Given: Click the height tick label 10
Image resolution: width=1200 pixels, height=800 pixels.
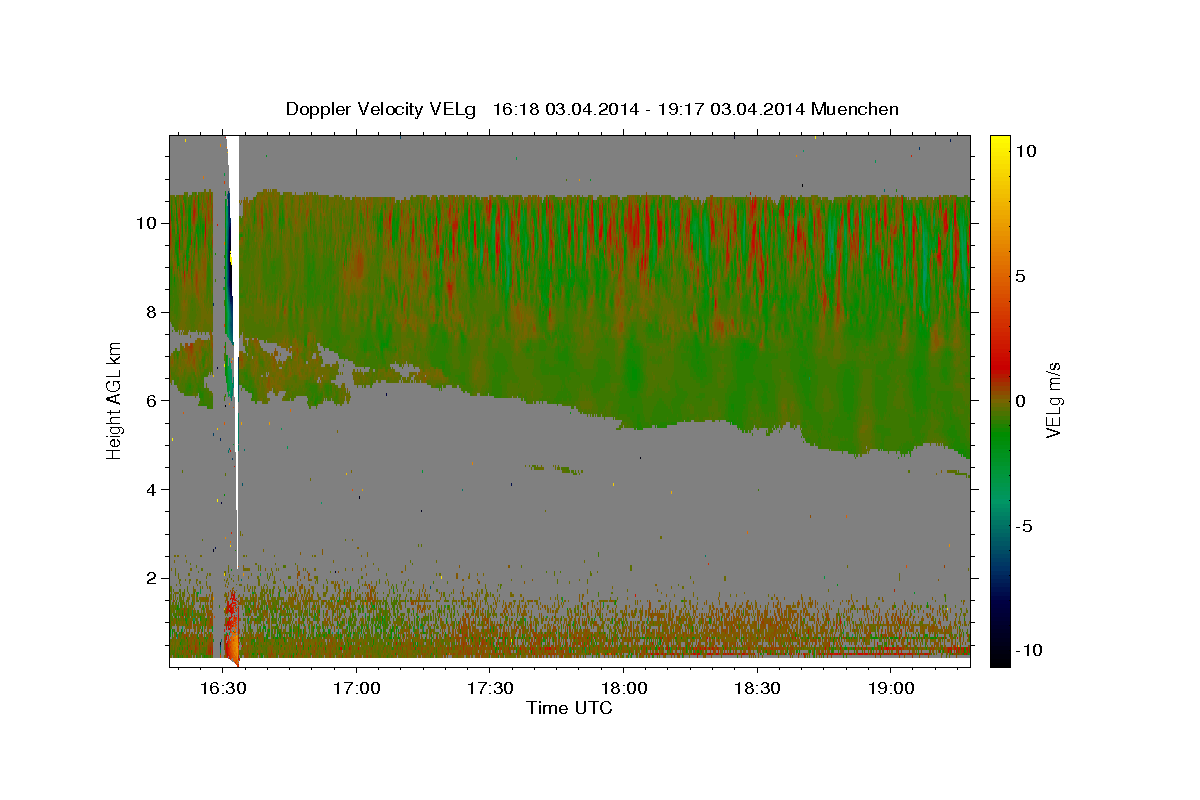Looking at the screenshot, I should (148, 223).
